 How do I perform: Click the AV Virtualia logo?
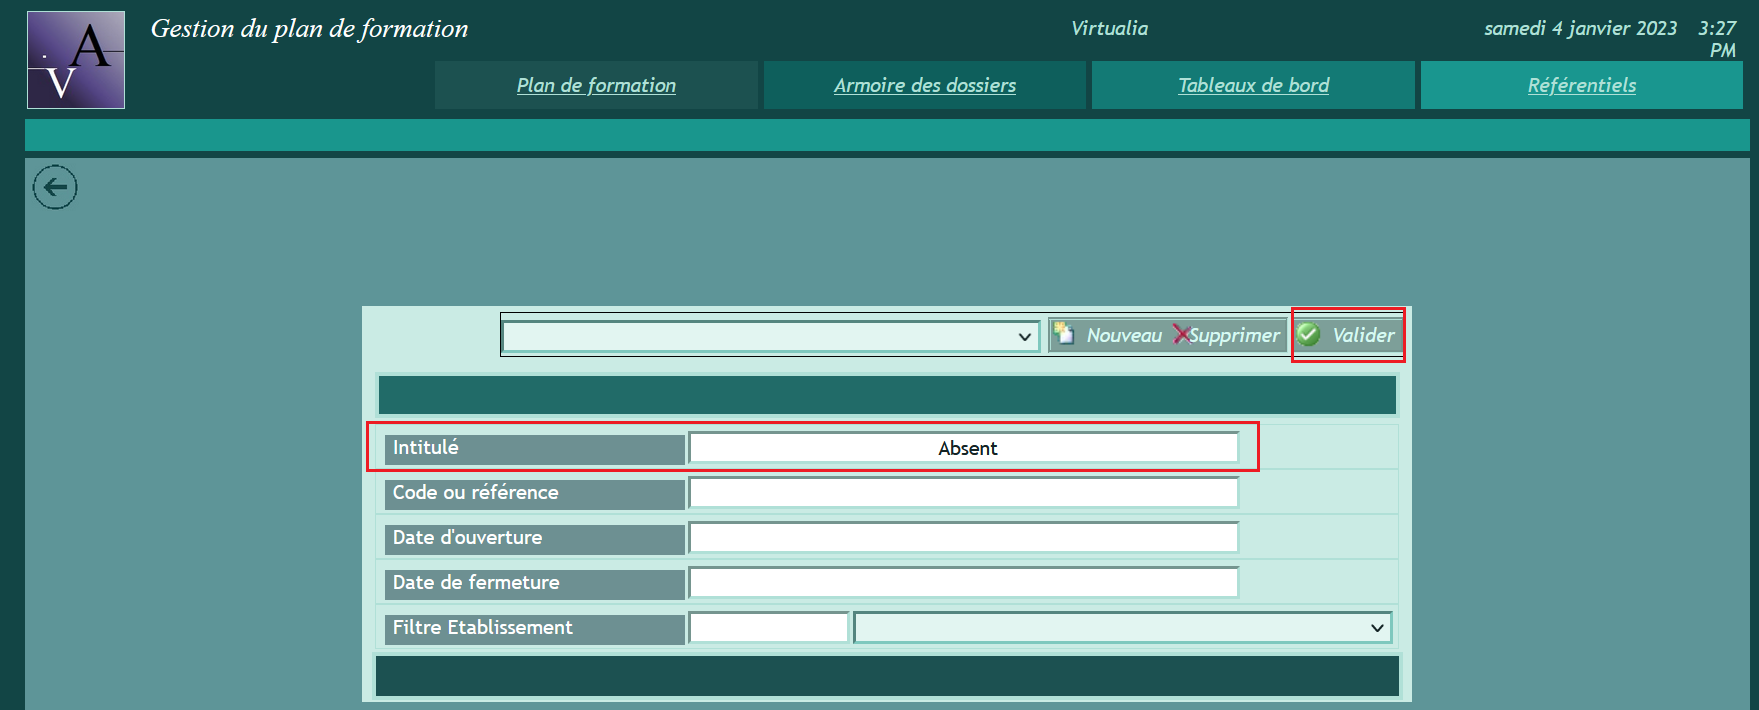point(76,60)
